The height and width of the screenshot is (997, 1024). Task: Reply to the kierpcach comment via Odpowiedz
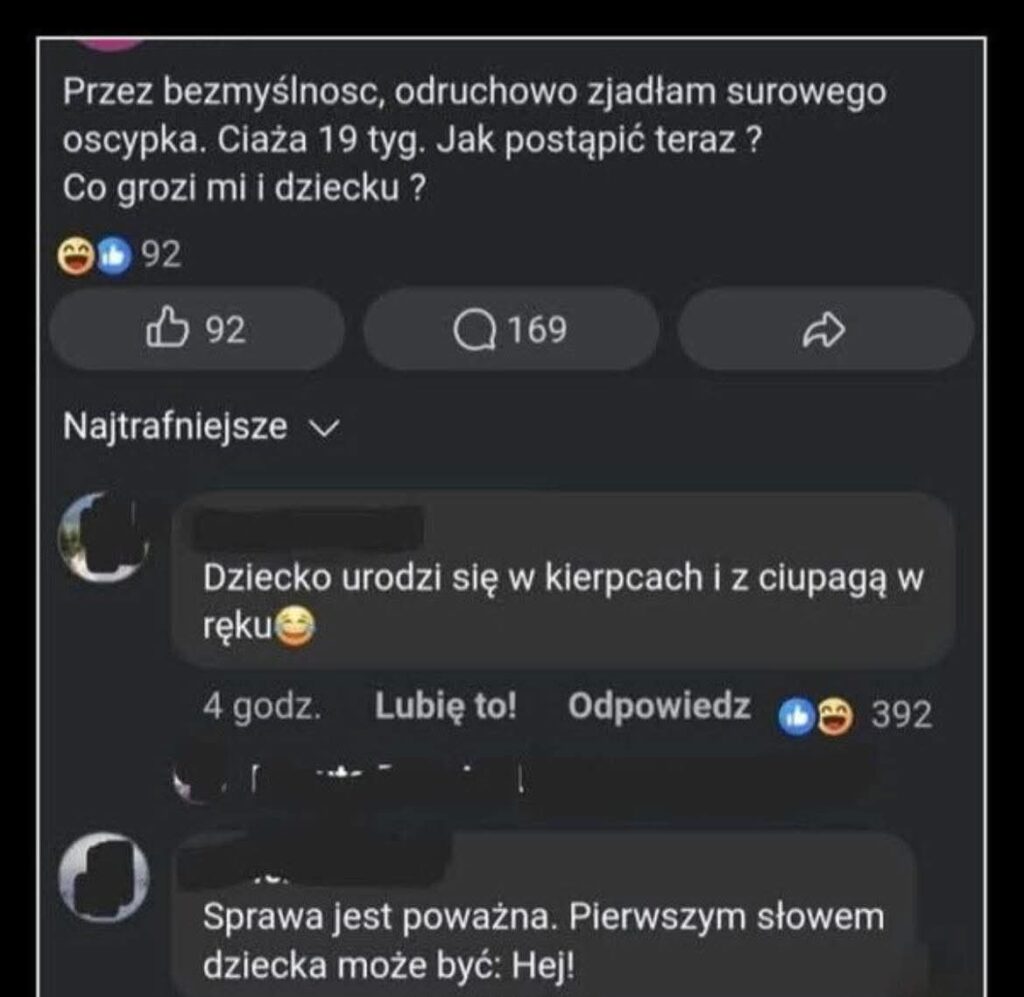pyautogui.click(x=659, y=707)
